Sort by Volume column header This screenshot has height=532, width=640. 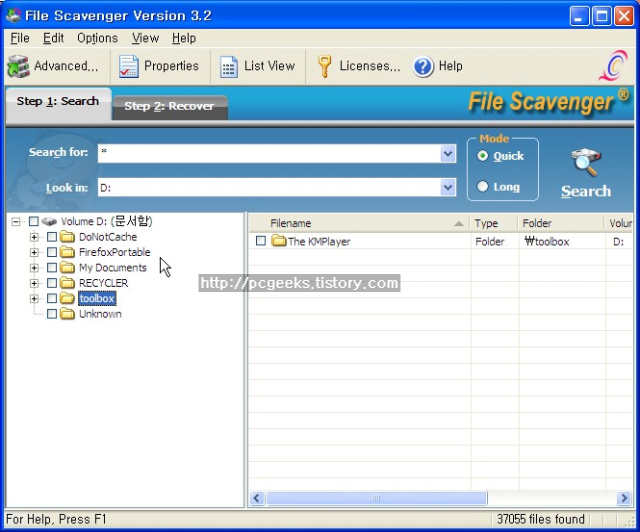[x=619, y=223]
